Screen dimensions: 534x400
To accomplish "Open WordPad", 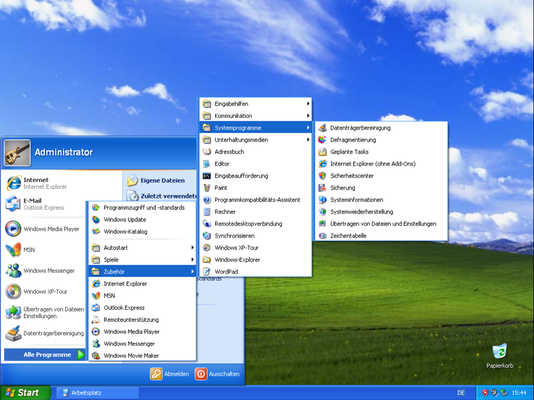I will coord(255,272).
